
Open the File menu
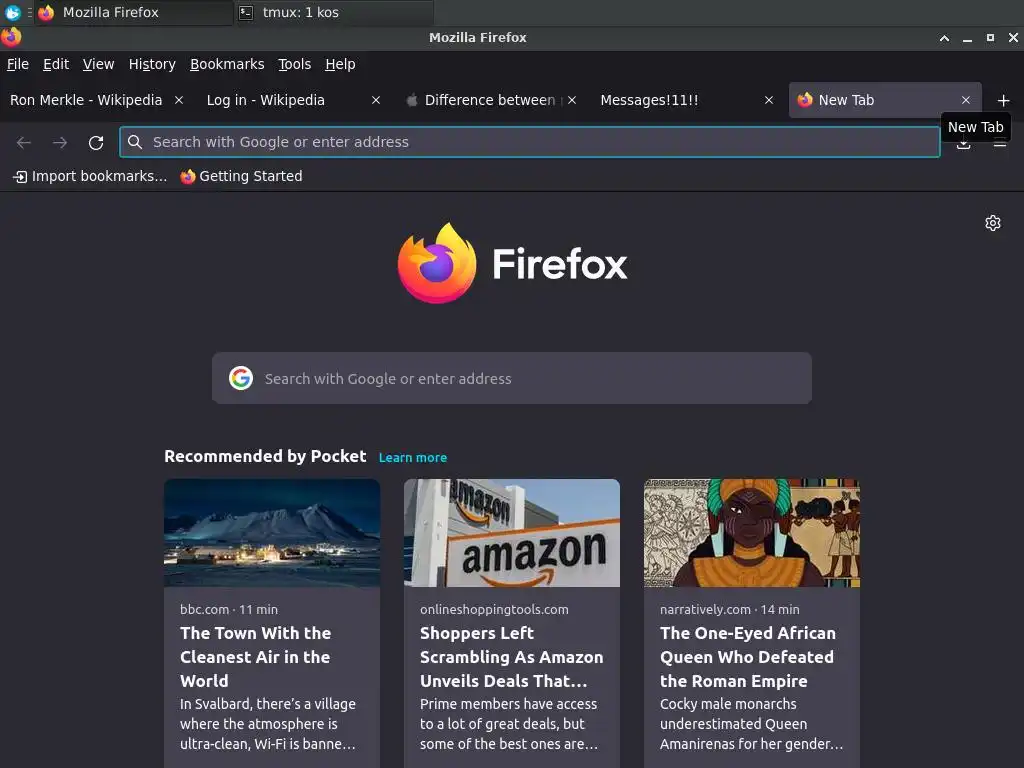point(18,64)
